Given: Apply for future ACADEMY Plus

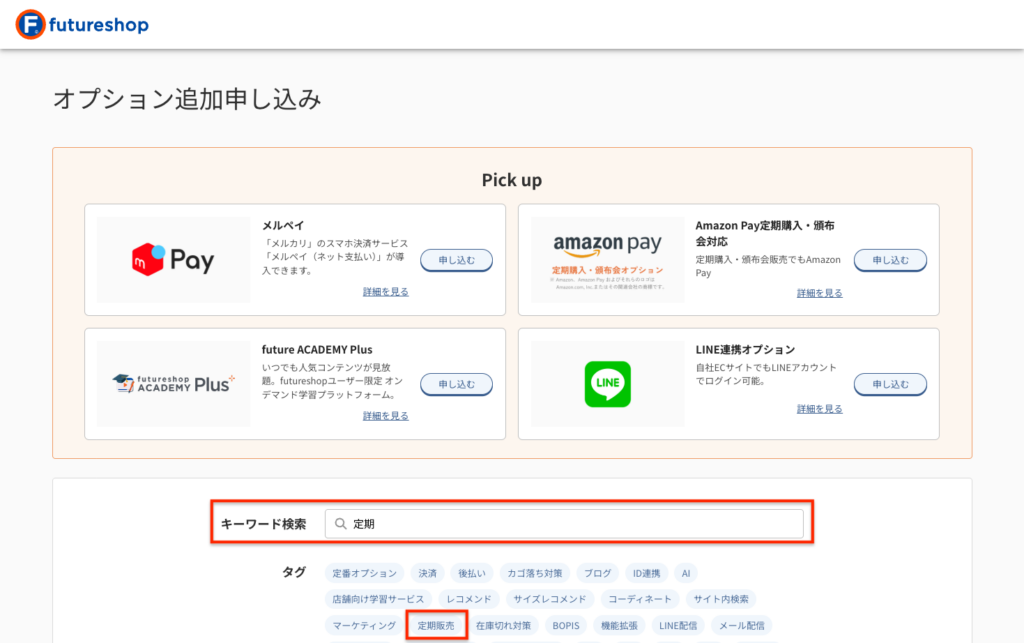Looking at the screenshot, I should point(456,384).
